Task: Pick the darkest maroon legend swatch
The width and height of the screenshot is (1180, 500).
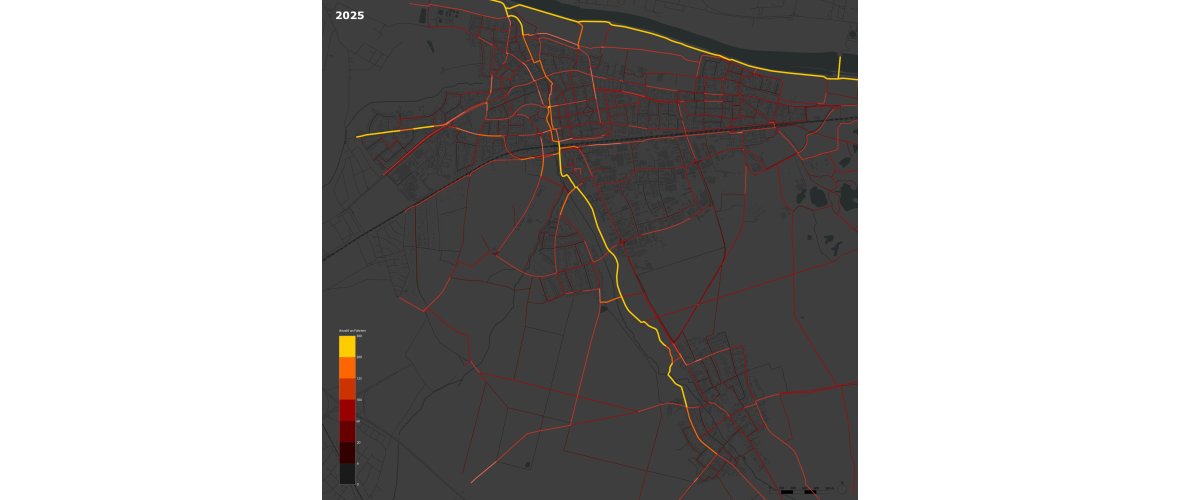Action: (347, 452)
